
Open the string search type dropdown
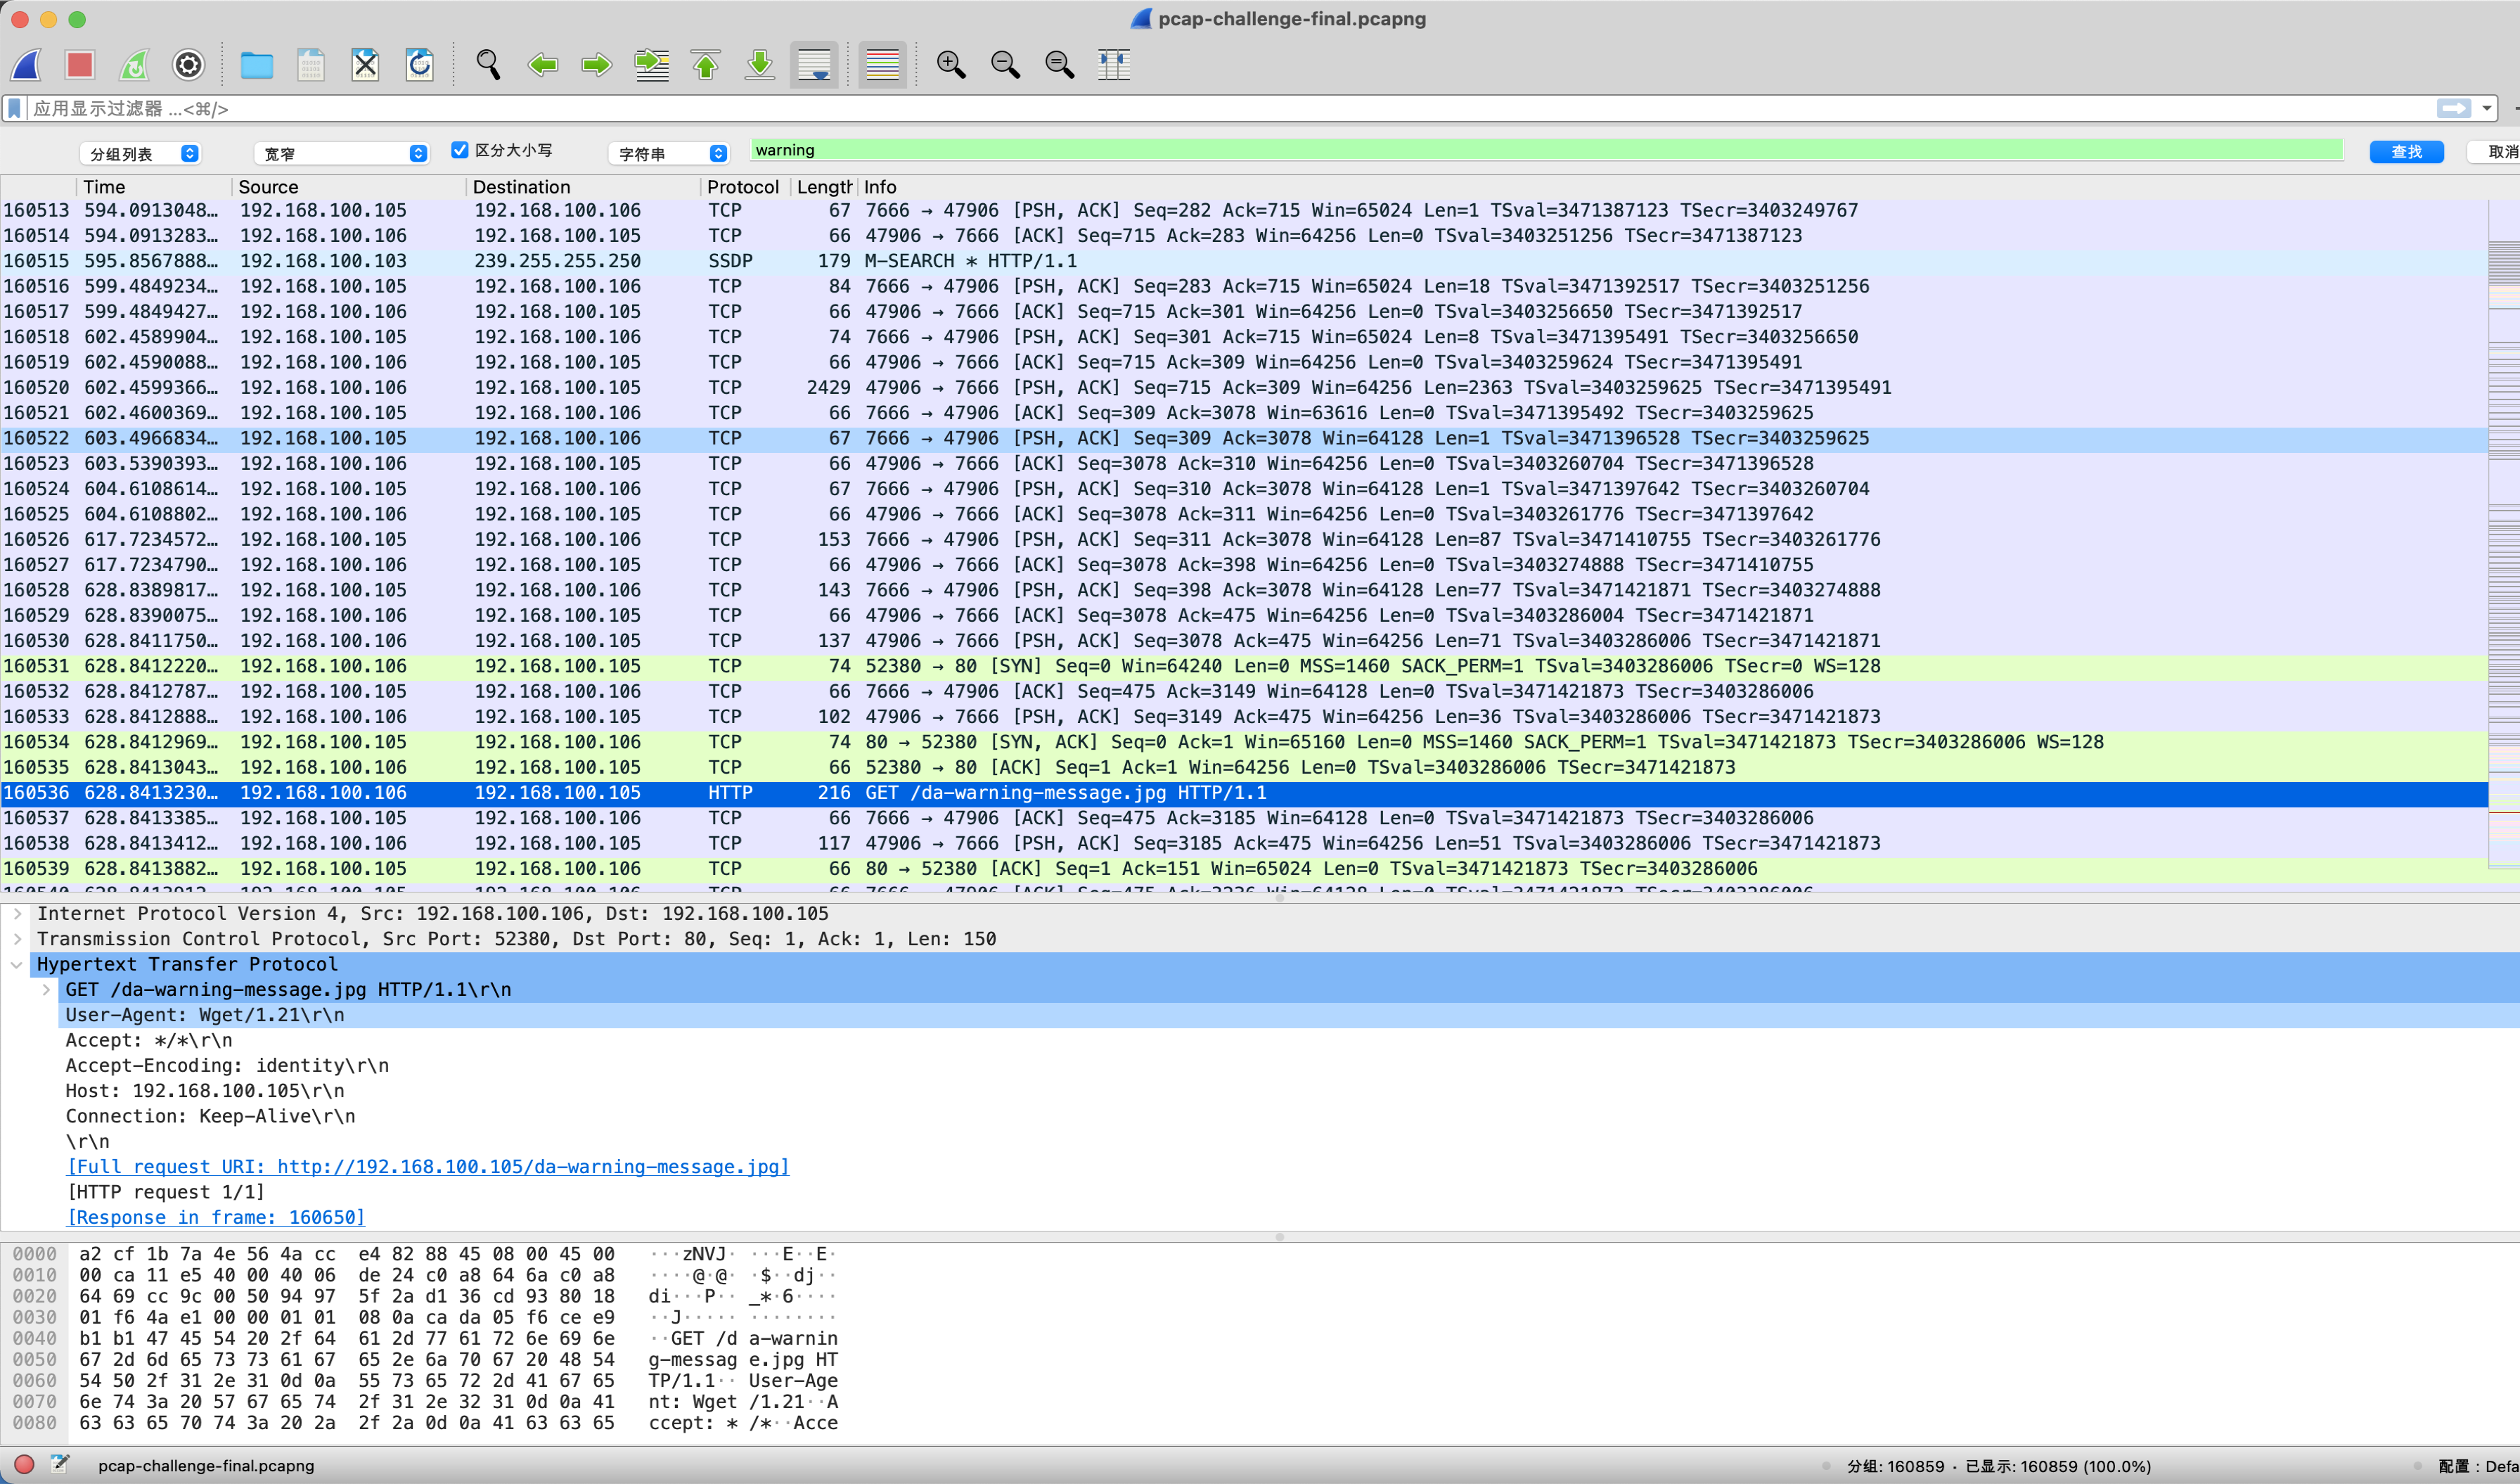(670, 153)
